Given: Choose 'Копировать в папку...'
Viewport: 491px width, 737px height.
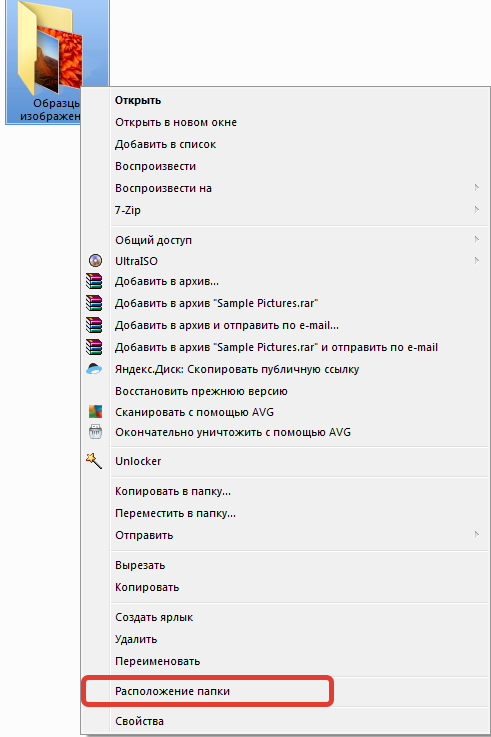Looking at the screenshot, I should pyautogui.click(x=285, y=491).
